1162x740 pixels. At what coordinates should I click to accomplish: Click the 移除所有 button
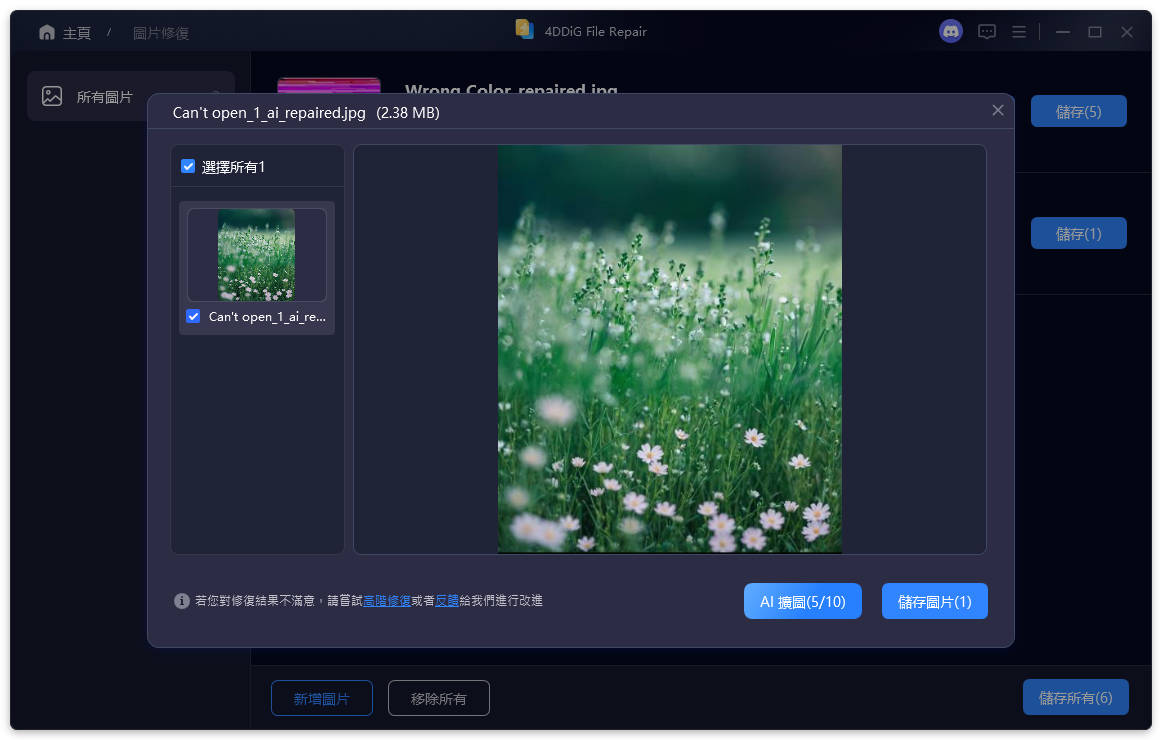pos(438,698)
